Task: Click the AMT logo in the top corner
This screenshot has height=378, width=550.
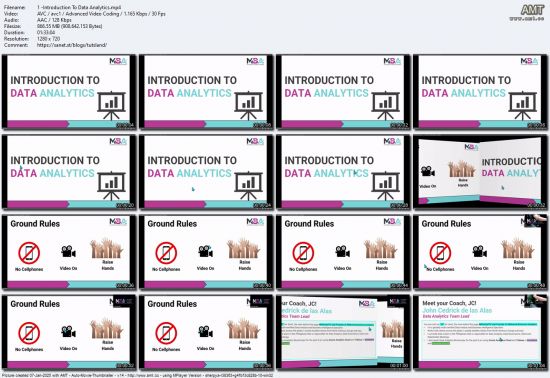Action: pos(532,10)
